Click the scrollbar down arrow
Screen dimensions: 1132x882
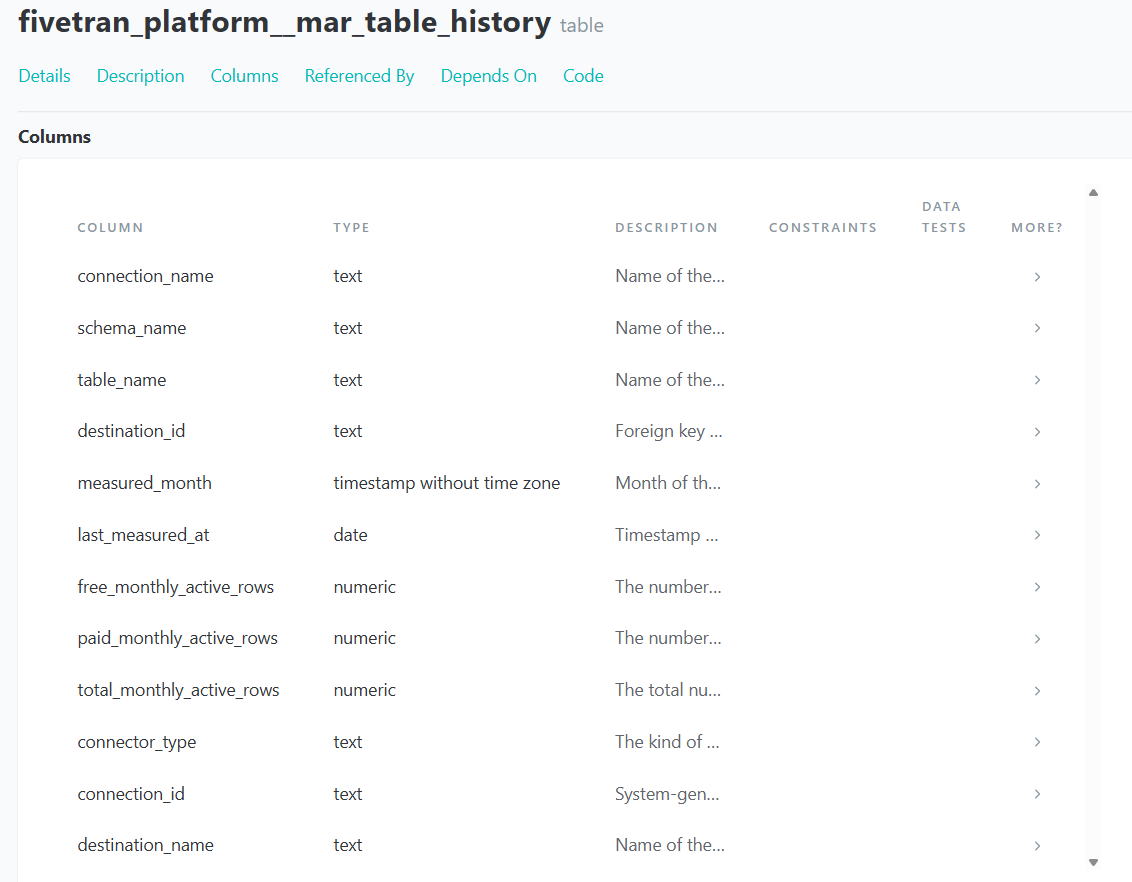pyautogui.click(x=1093, y=862)
